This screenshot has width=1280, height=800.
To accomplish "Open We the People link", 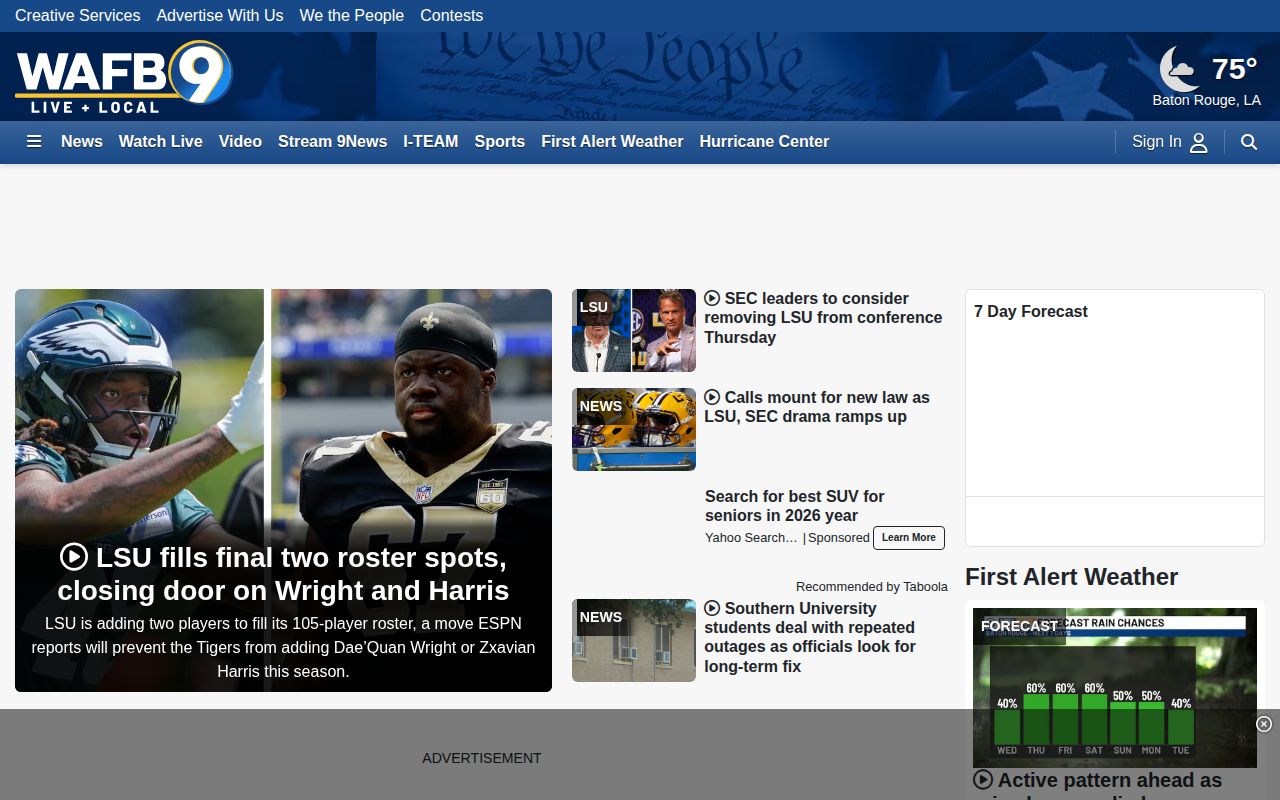I will click(x=352, y=16).
